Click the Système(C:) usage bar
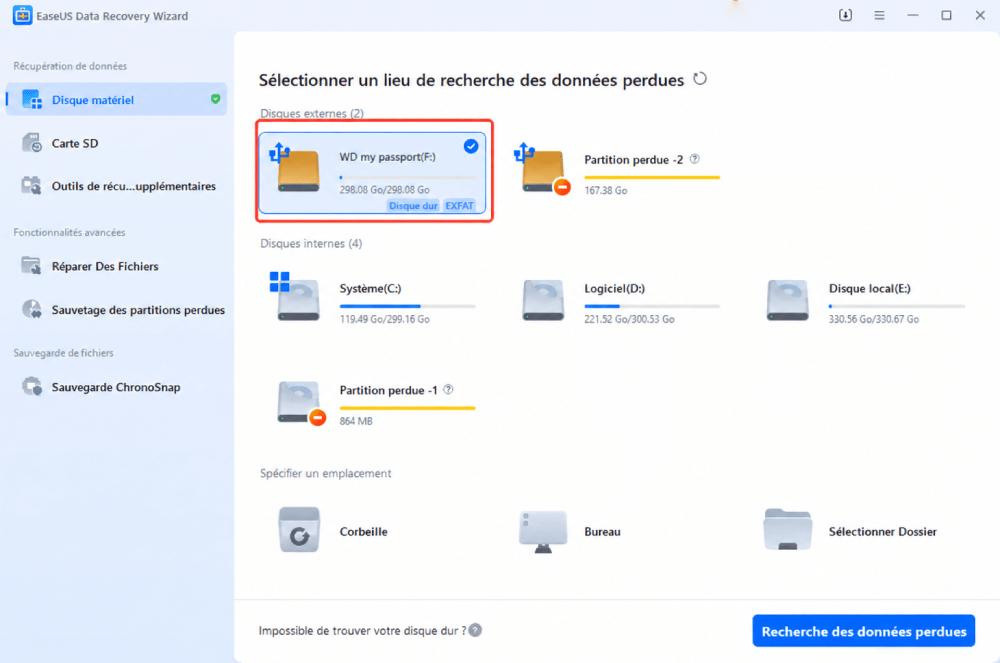1000x663 pixels. tap(407, 306)
